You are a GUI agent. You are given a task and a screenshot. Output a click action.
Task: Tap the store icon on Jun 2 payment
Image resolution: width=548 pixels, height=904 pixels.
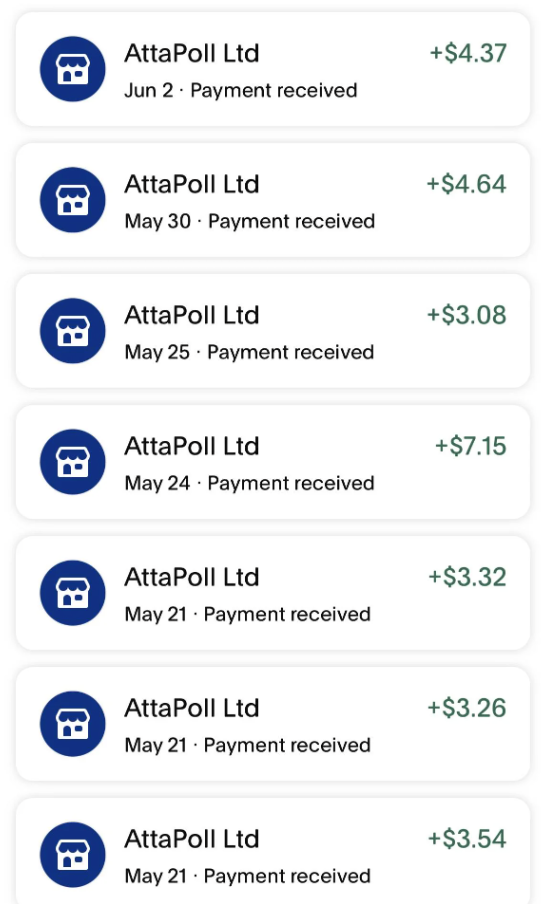73,69
